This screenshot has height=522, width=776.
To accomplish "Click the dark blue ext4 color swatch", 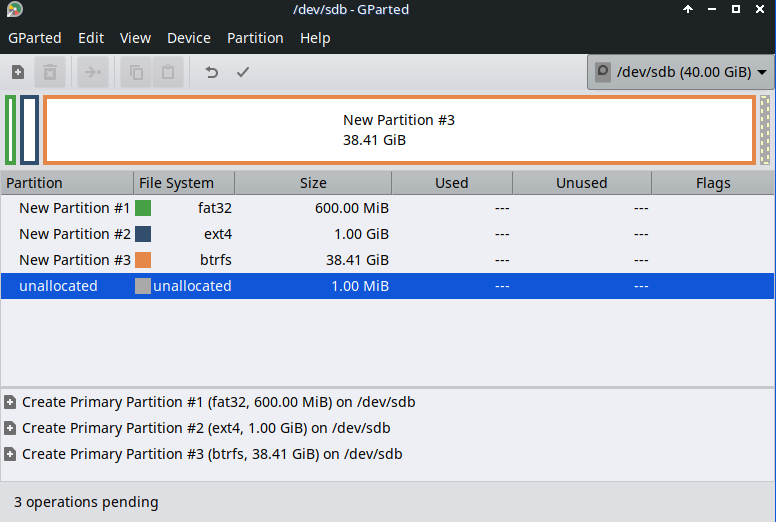I will [143, 234].
